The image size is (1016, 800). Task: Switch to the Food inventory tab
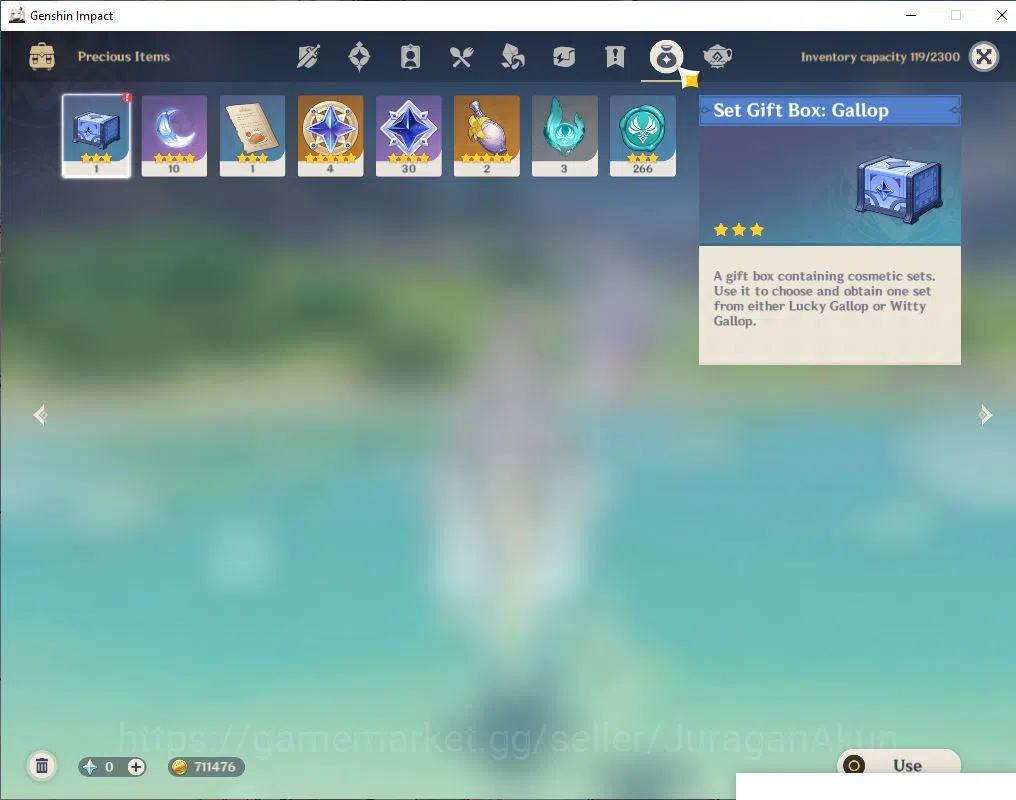[x=461, y=57]
